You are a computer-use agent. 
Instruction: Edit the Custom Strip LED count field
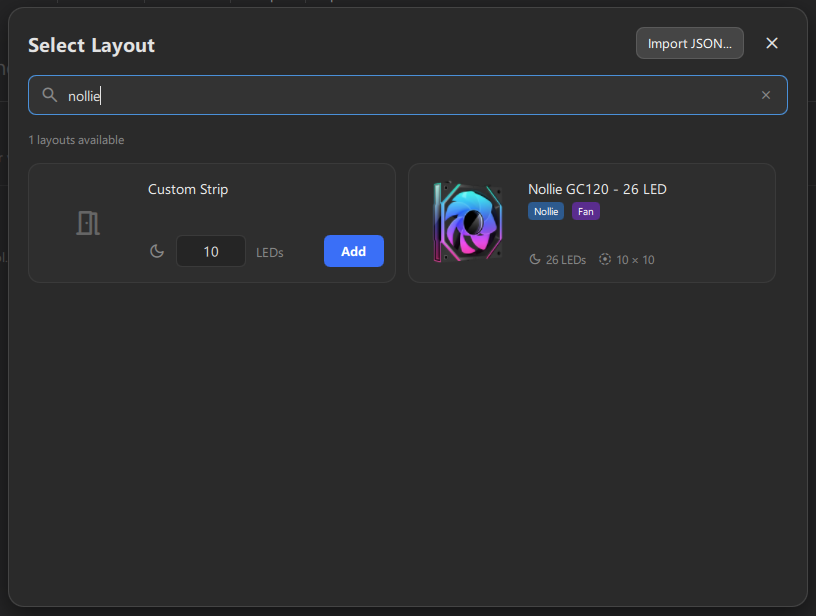tap(211, 251)
